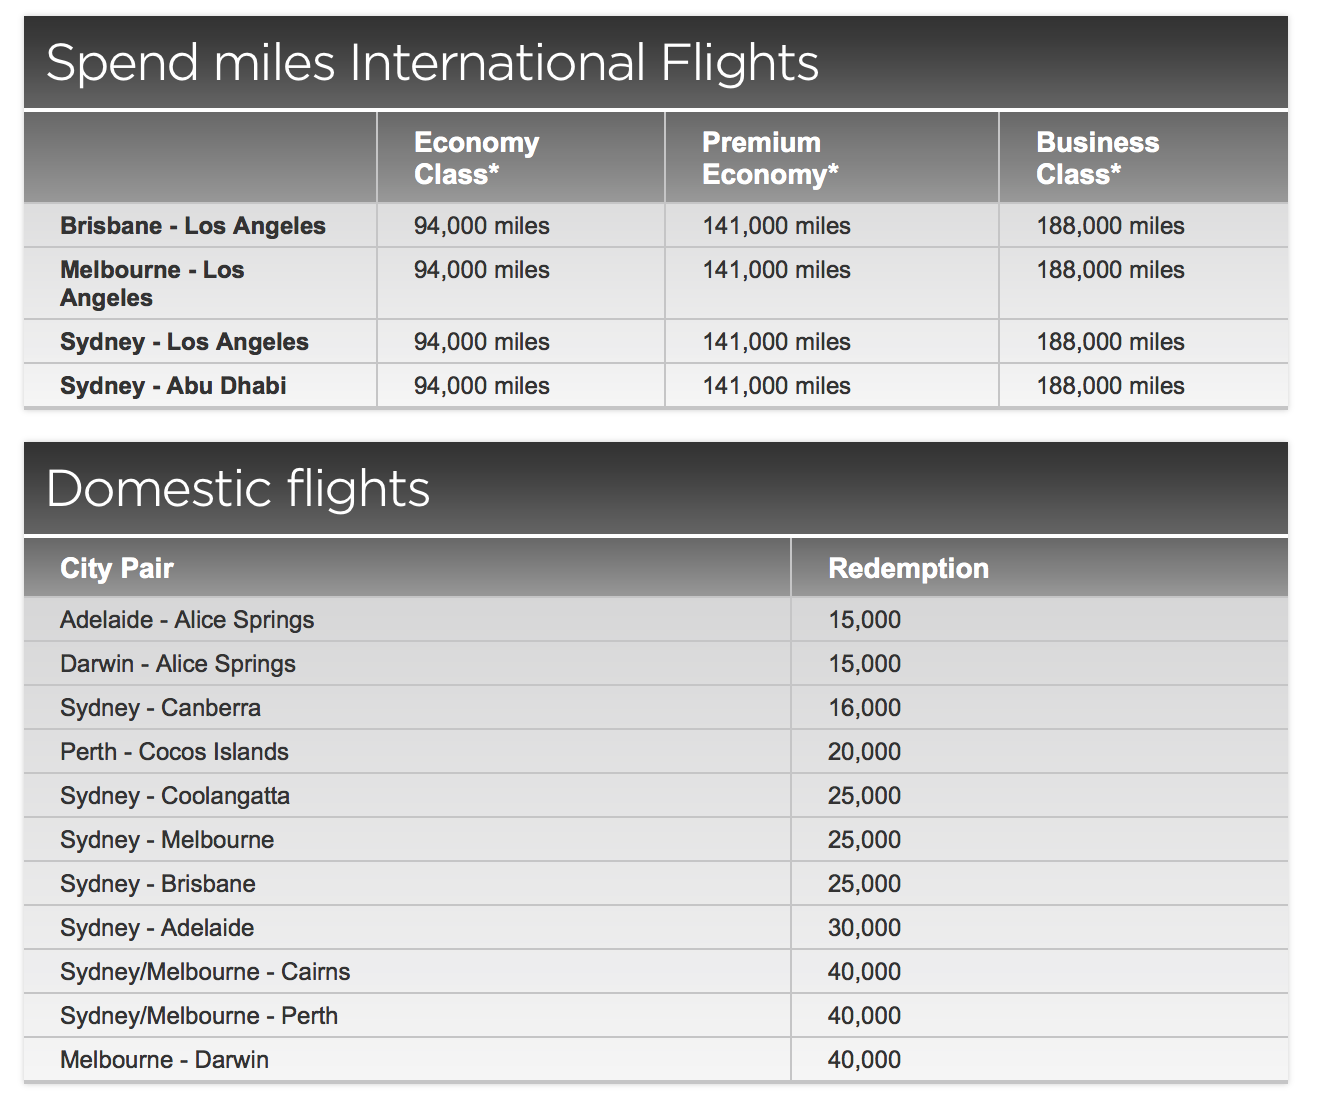Select the Sydney/Melbourne - Cairns row
This screenshot has height=1110, width=1318.
point(205,972)
